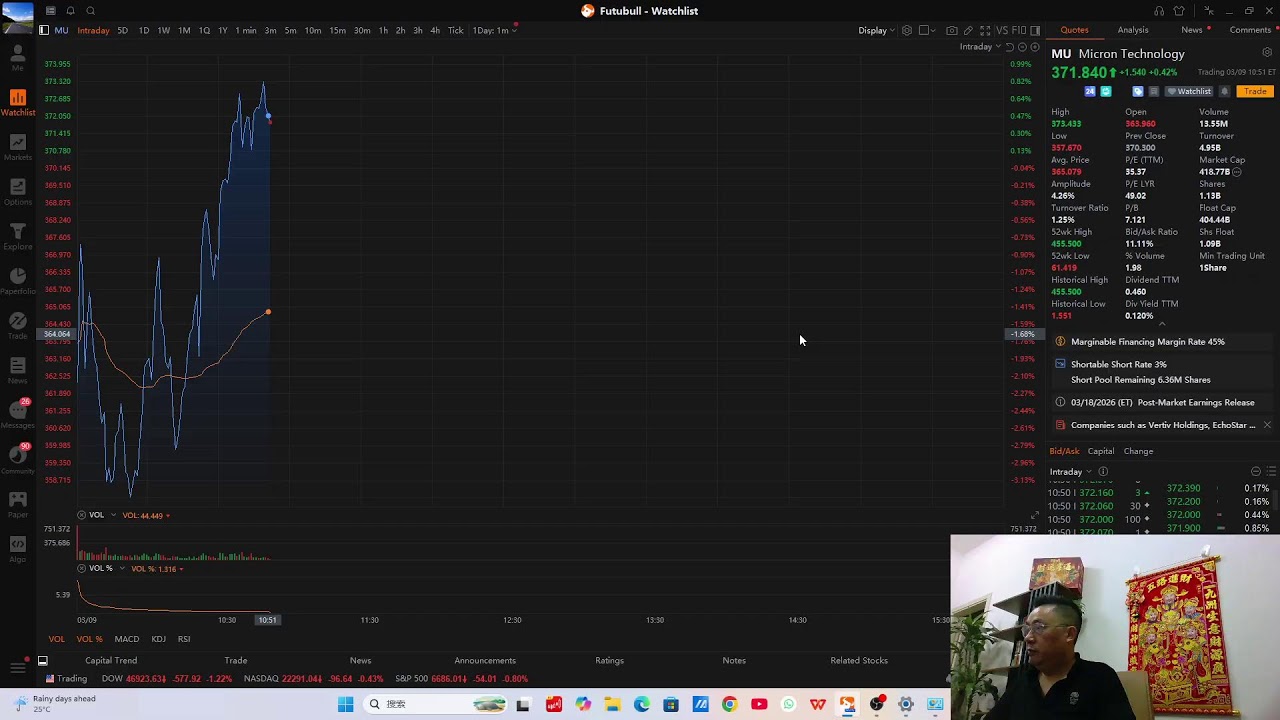Dismiss the Vertiv Holdings notice
This screenshot has width=1280, height=720.
click(x=1267, y=425)
